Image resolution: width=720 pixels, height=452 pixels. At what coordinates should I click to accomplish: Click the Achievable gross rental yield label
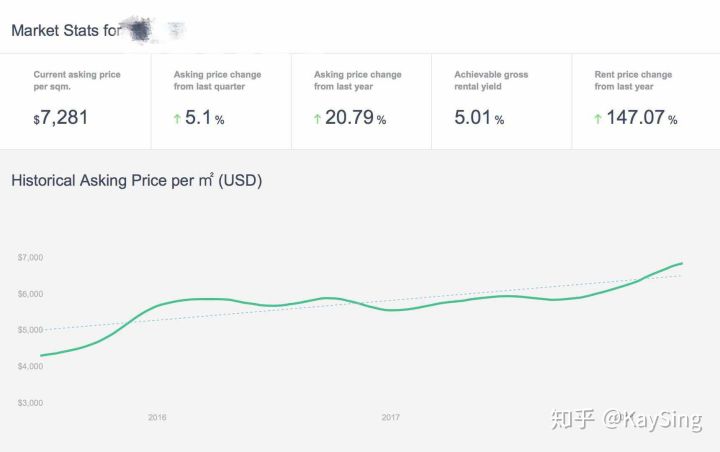tap(491, 80)
